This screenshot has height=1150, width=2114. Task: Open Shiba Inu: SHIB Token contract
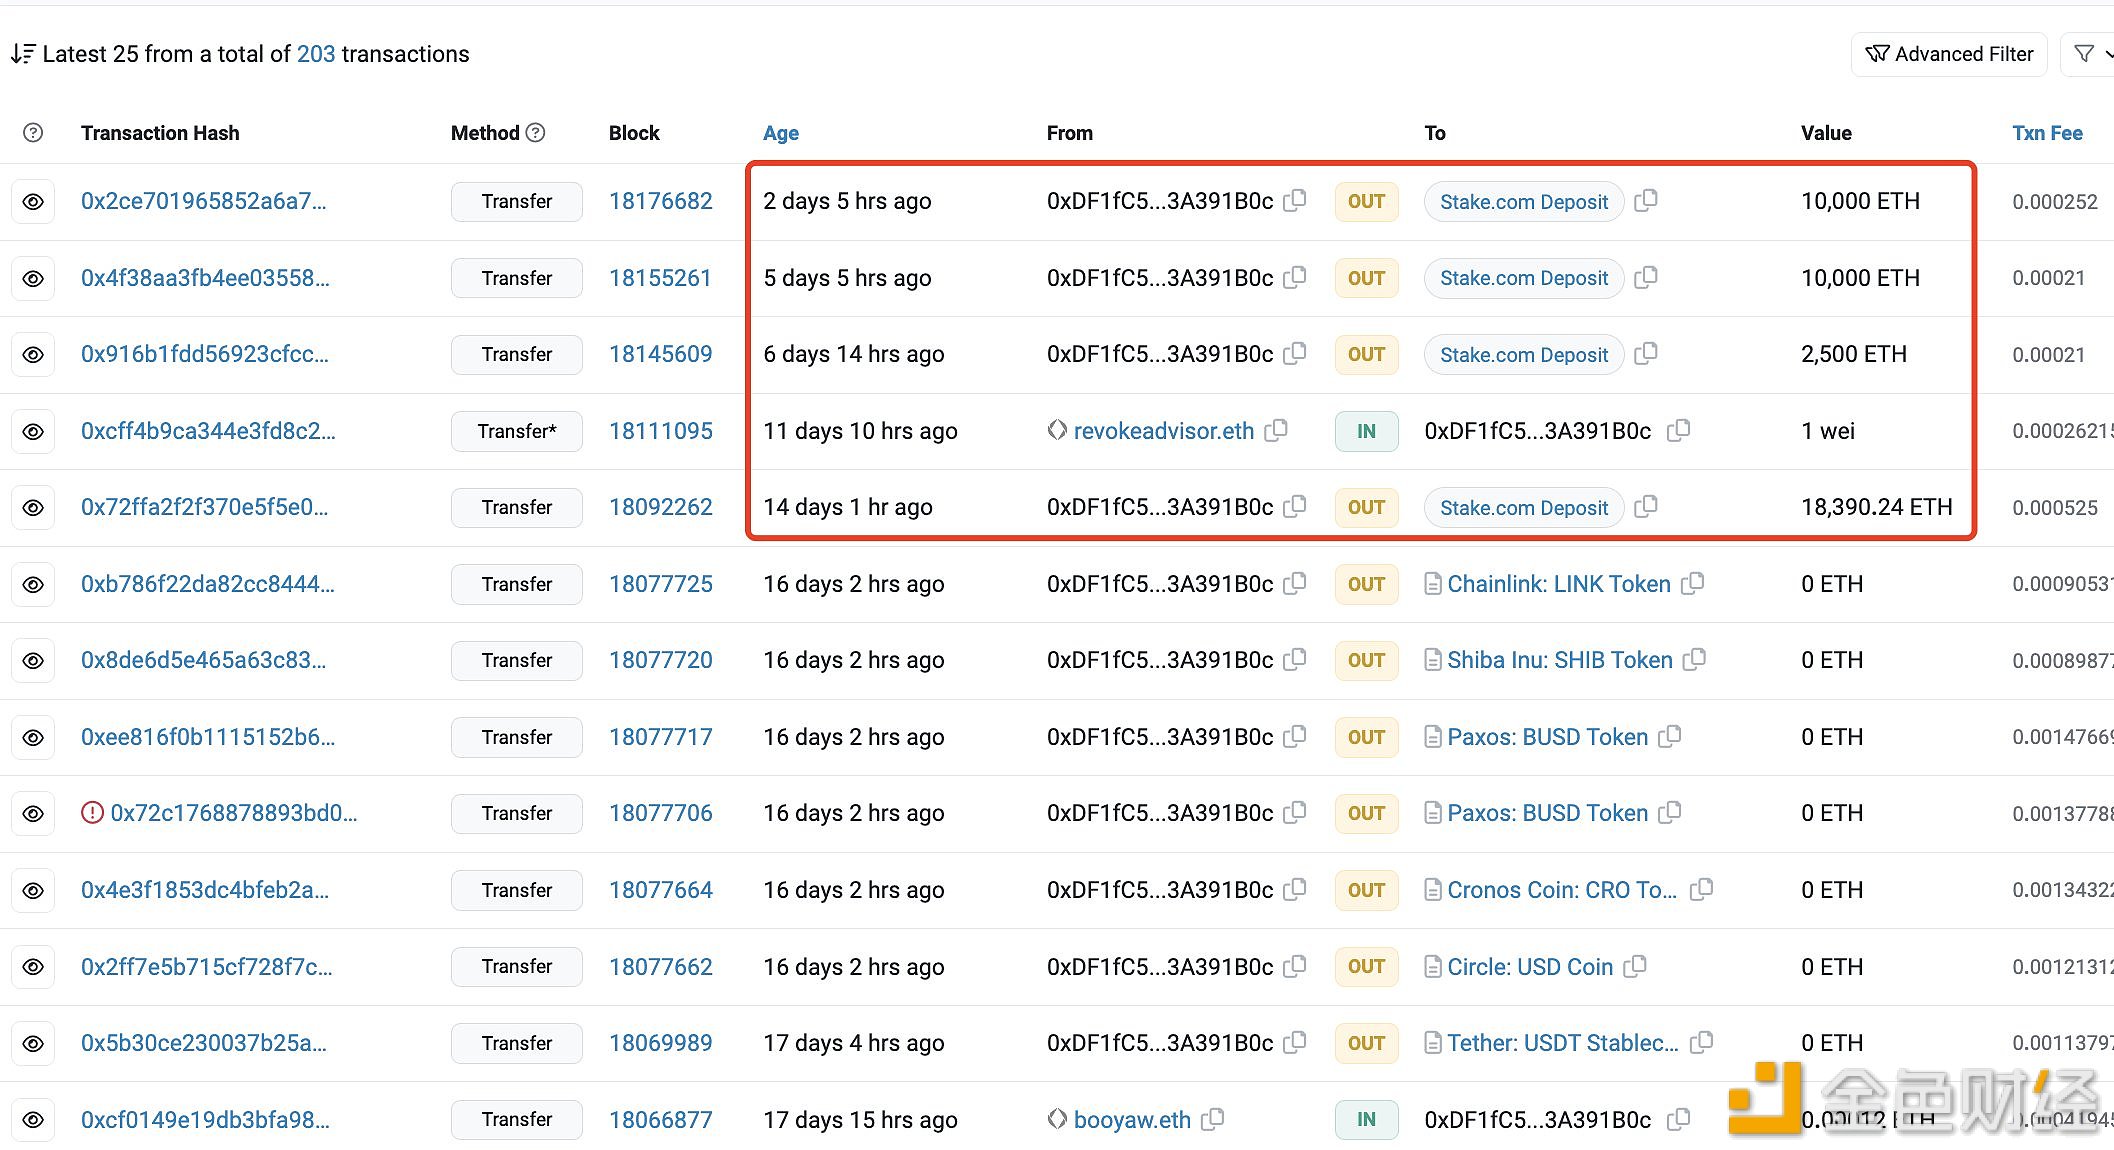pos(1560,660)
